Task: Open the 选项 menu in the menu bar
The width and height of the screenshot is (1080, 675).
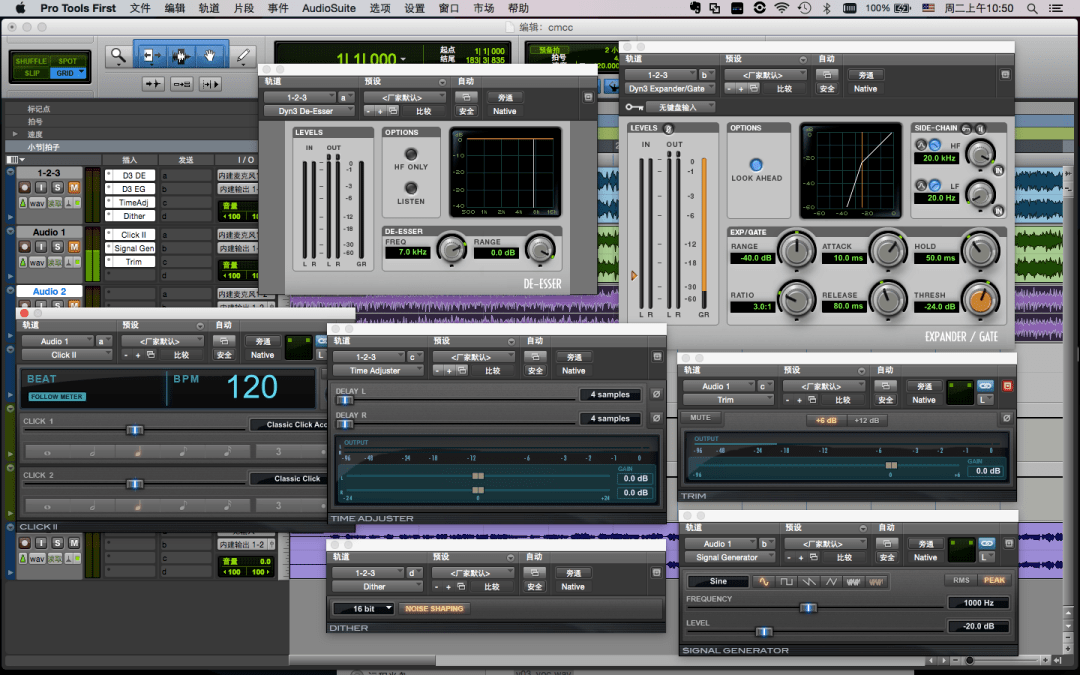Action: [x=378, y=8]
